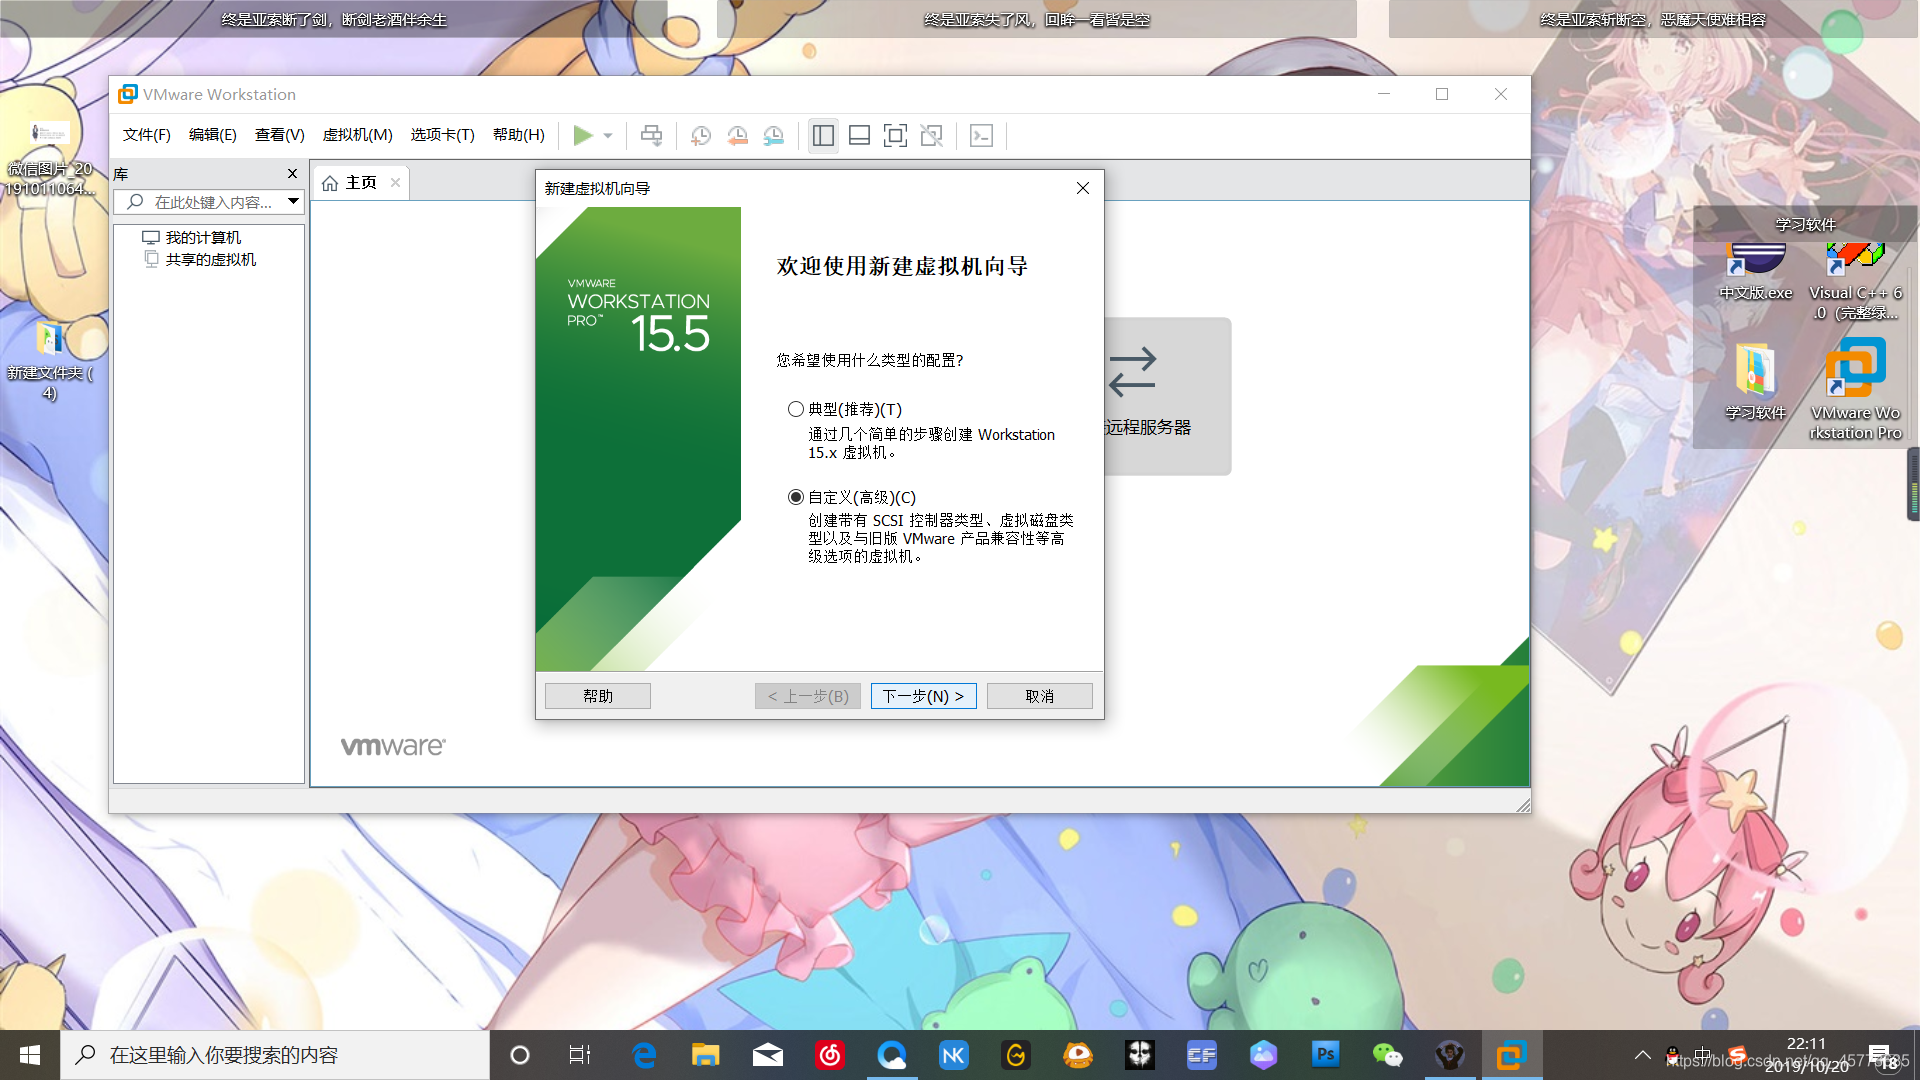Image resolution: width=1920 pixels, height=1080 pixels.
Task: Select 我的计算机 in library tree
Action: point(192,237)
